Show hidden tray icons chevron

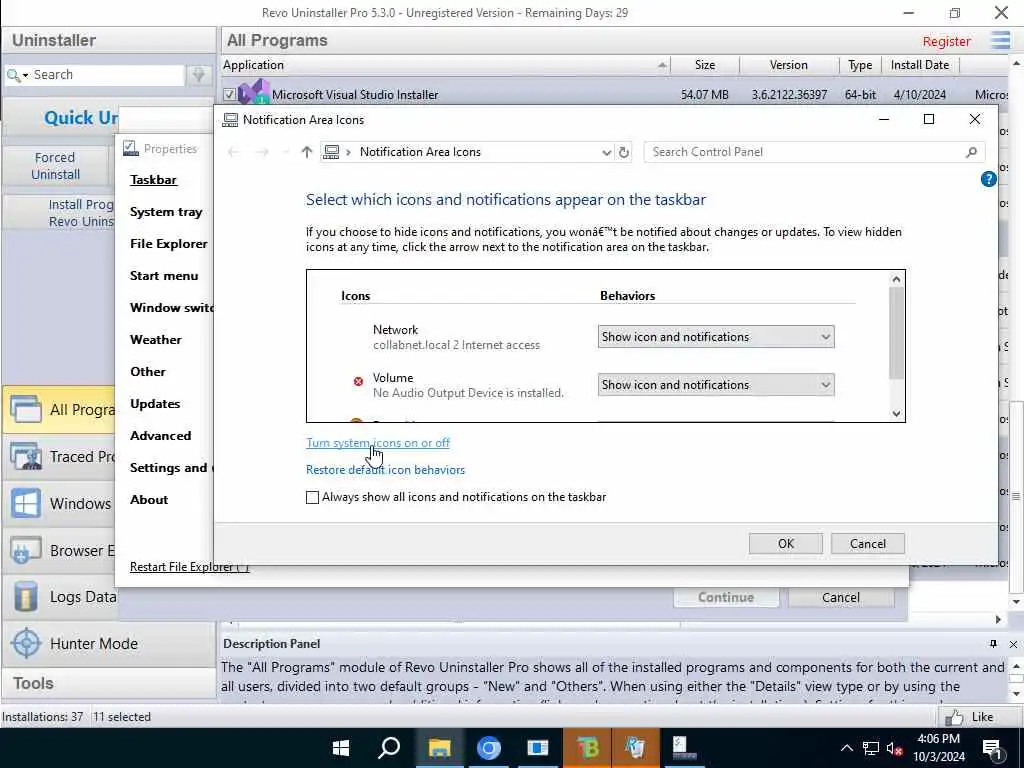click(x=846, y=748)
